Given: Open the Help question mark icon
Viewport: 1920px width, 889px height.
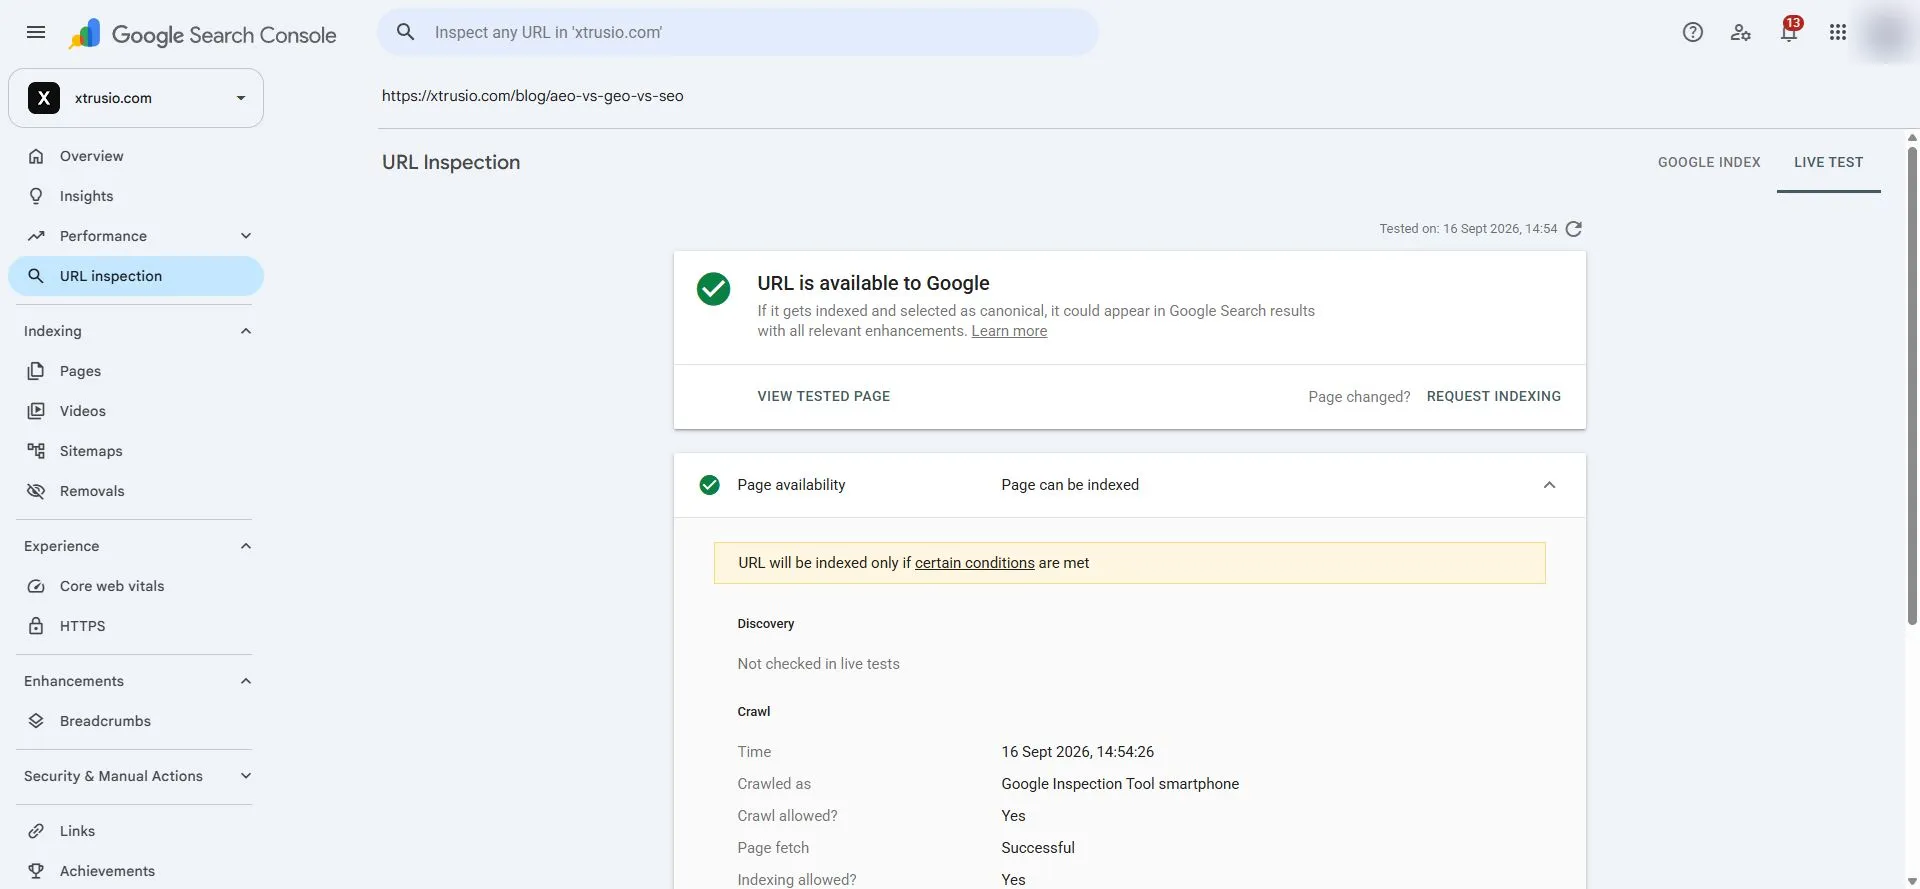Looking at the screenshot, I should 1693,32.
